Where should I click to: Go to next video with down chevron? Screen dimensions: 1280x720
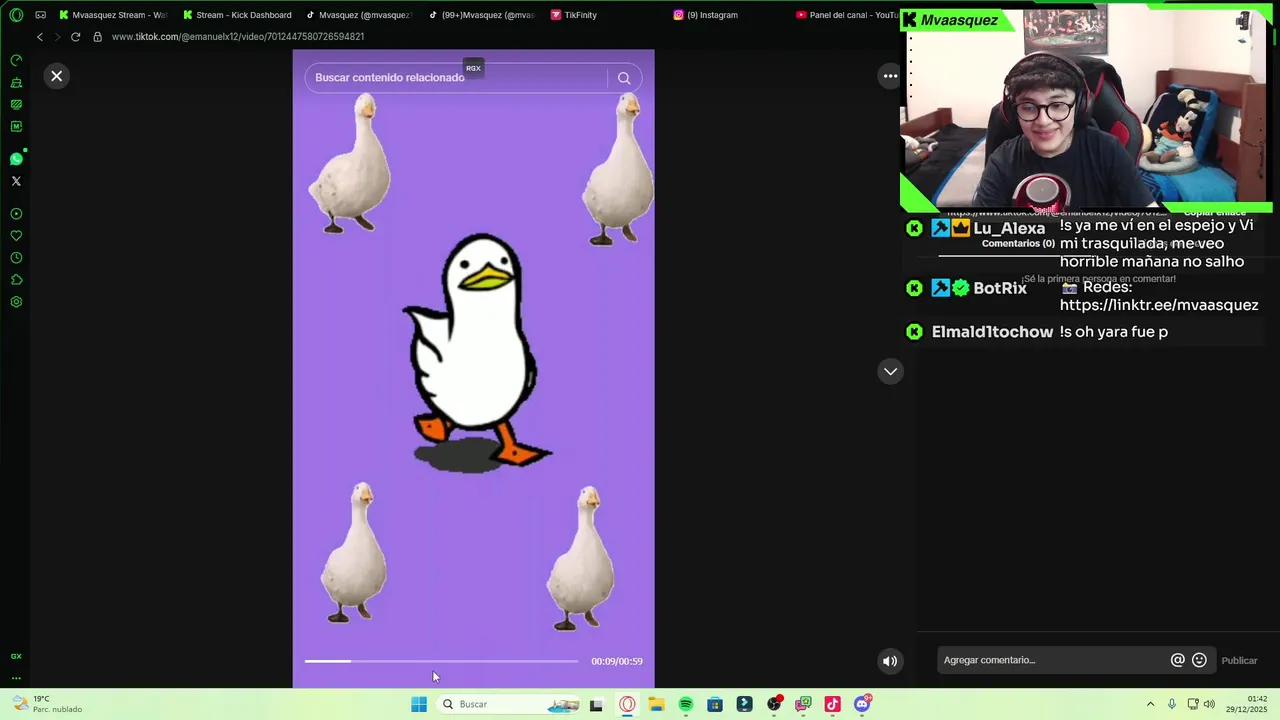(x=890, y=371)
